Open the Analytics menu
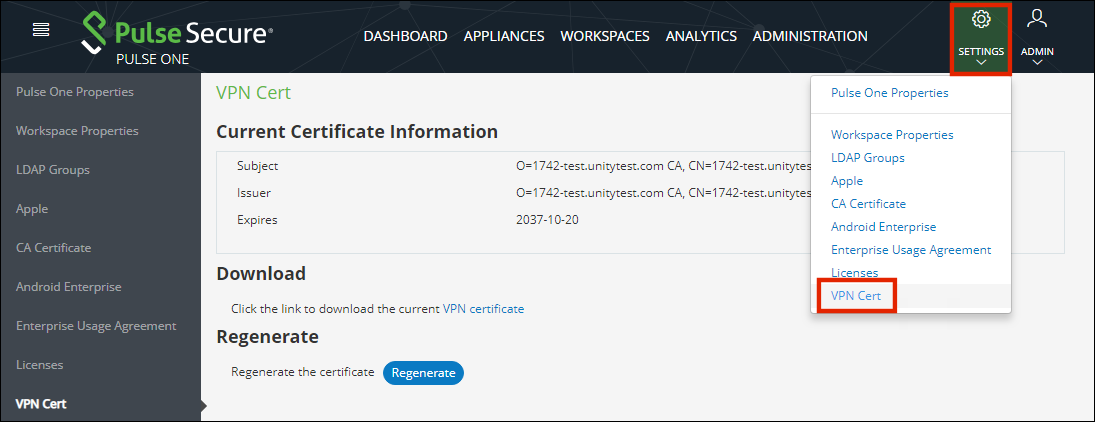1095x422 pixels. [x=701, y=36]
